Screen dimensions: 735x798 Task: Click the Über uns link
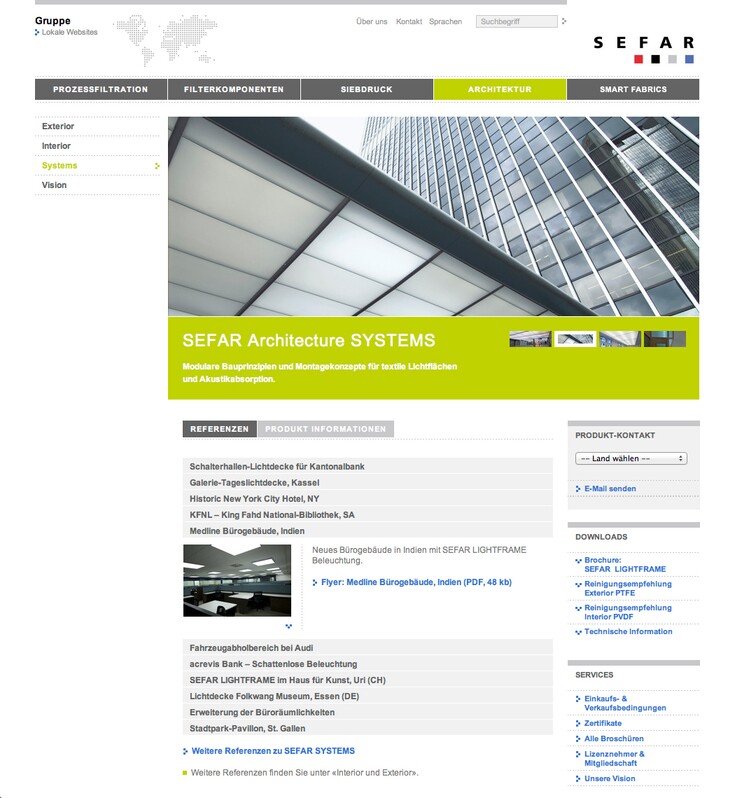[372, 21]
